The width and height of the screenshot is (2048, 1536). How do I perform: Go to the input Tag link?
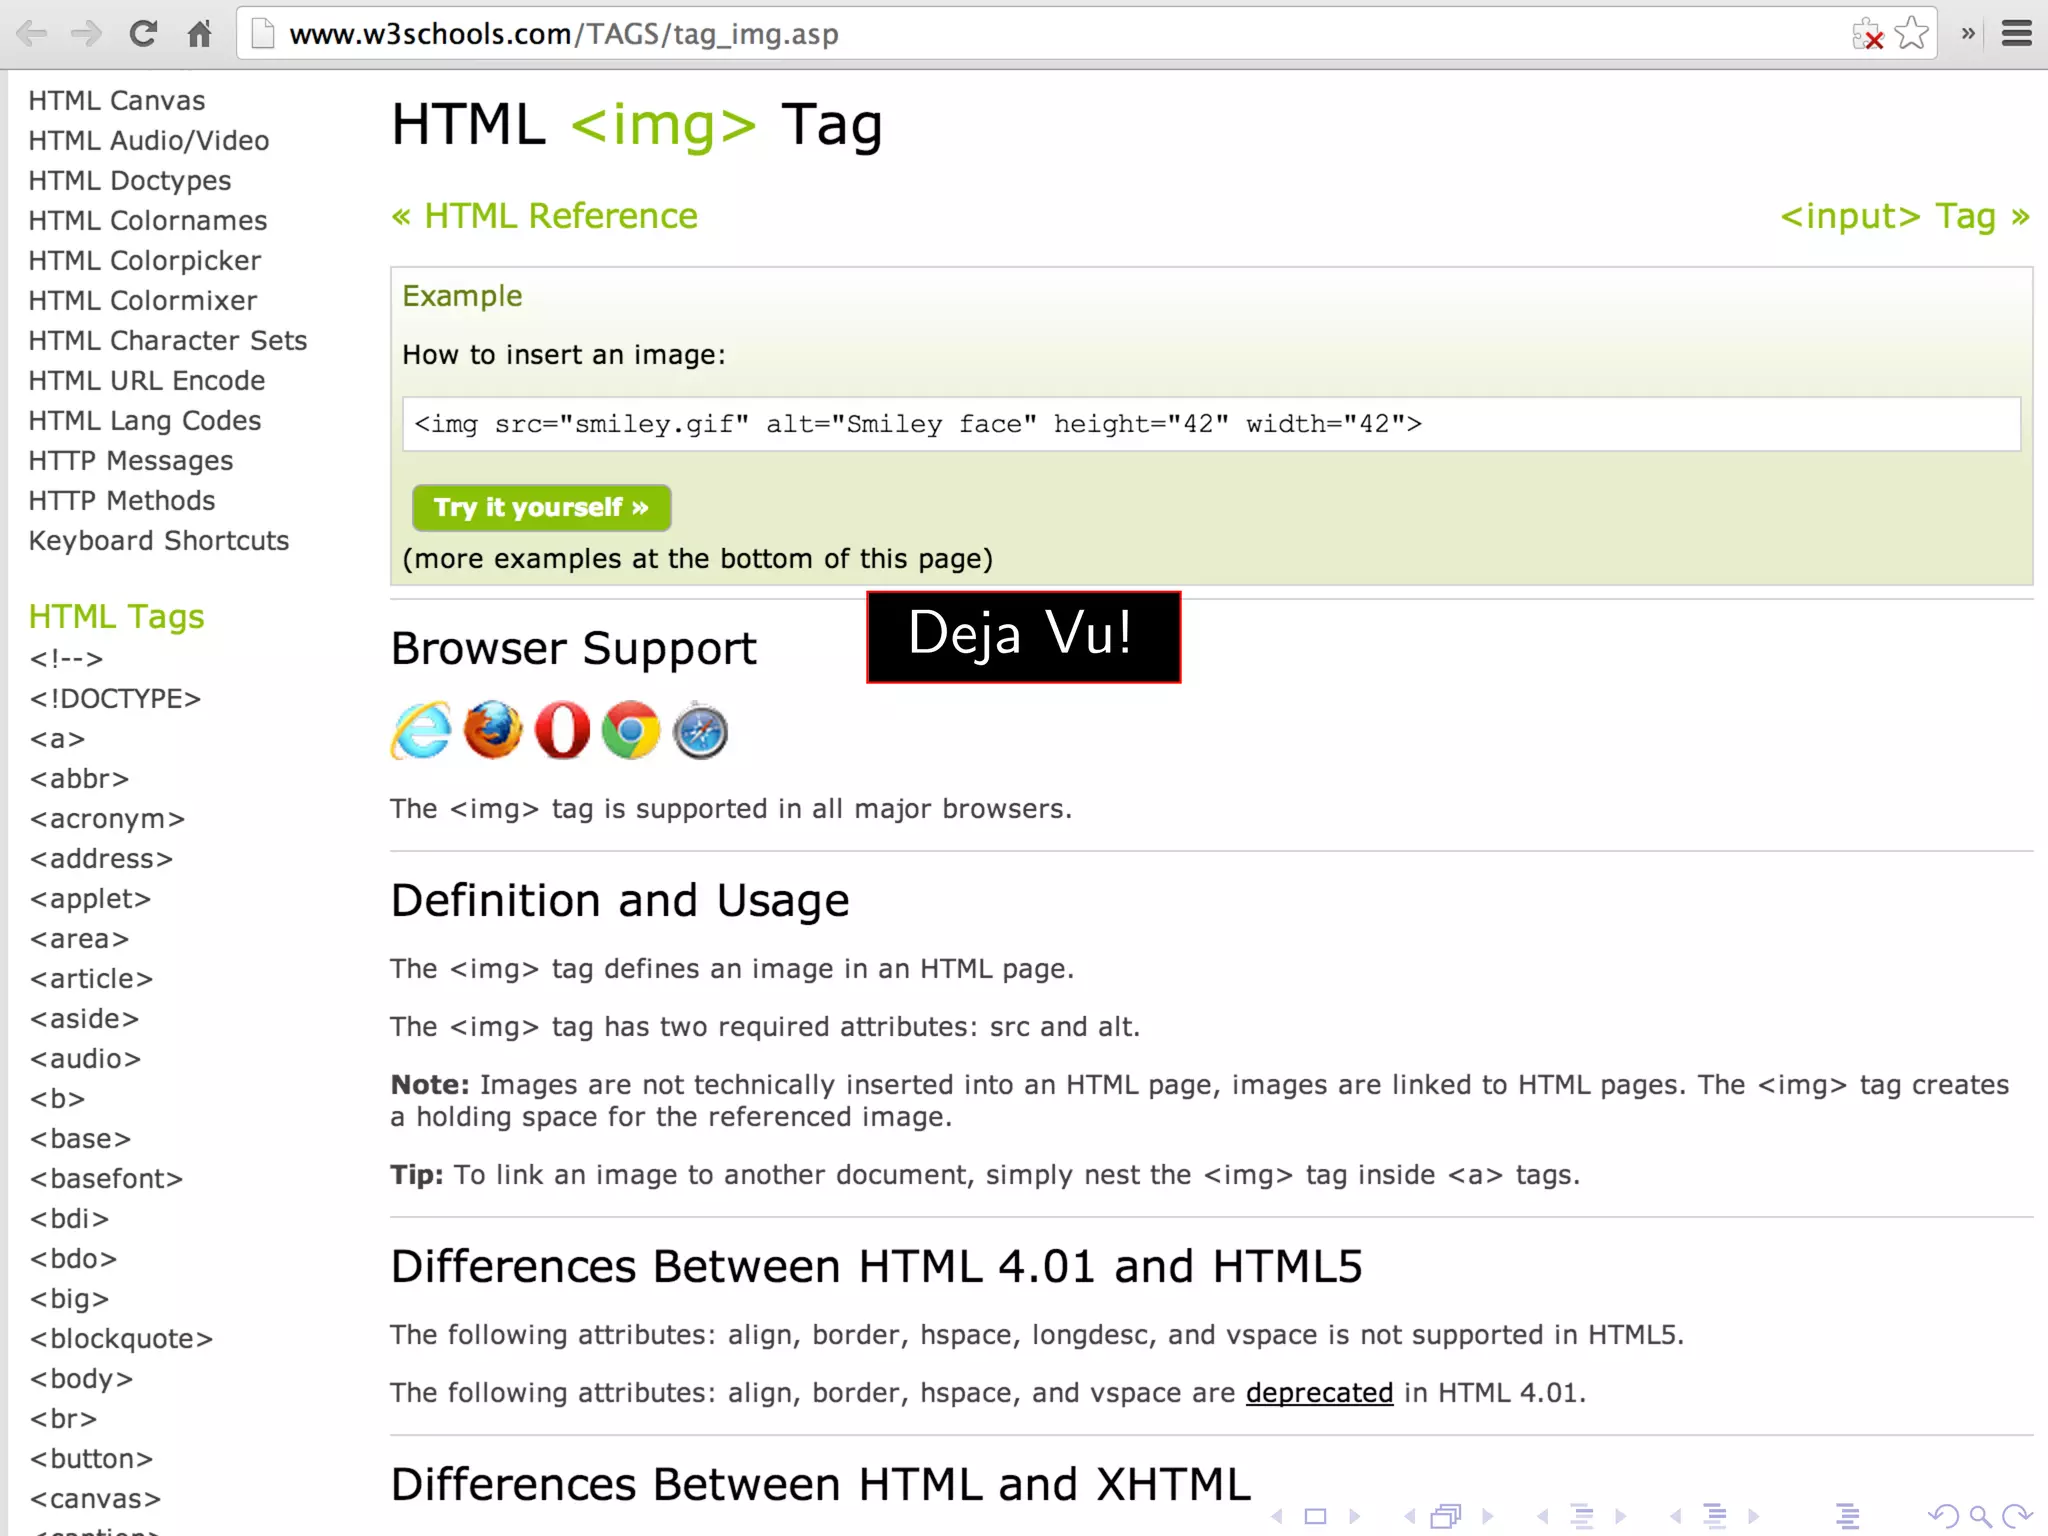(1904, 216)
